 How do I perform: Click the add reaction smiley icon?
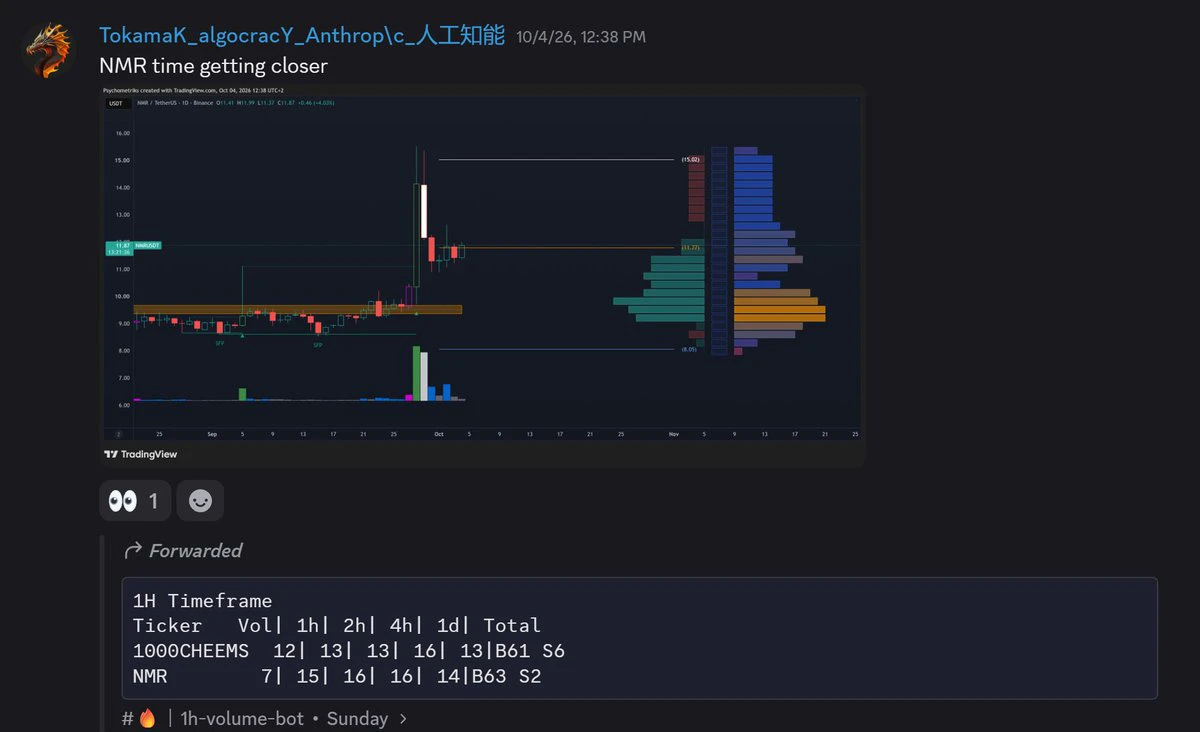200,501
